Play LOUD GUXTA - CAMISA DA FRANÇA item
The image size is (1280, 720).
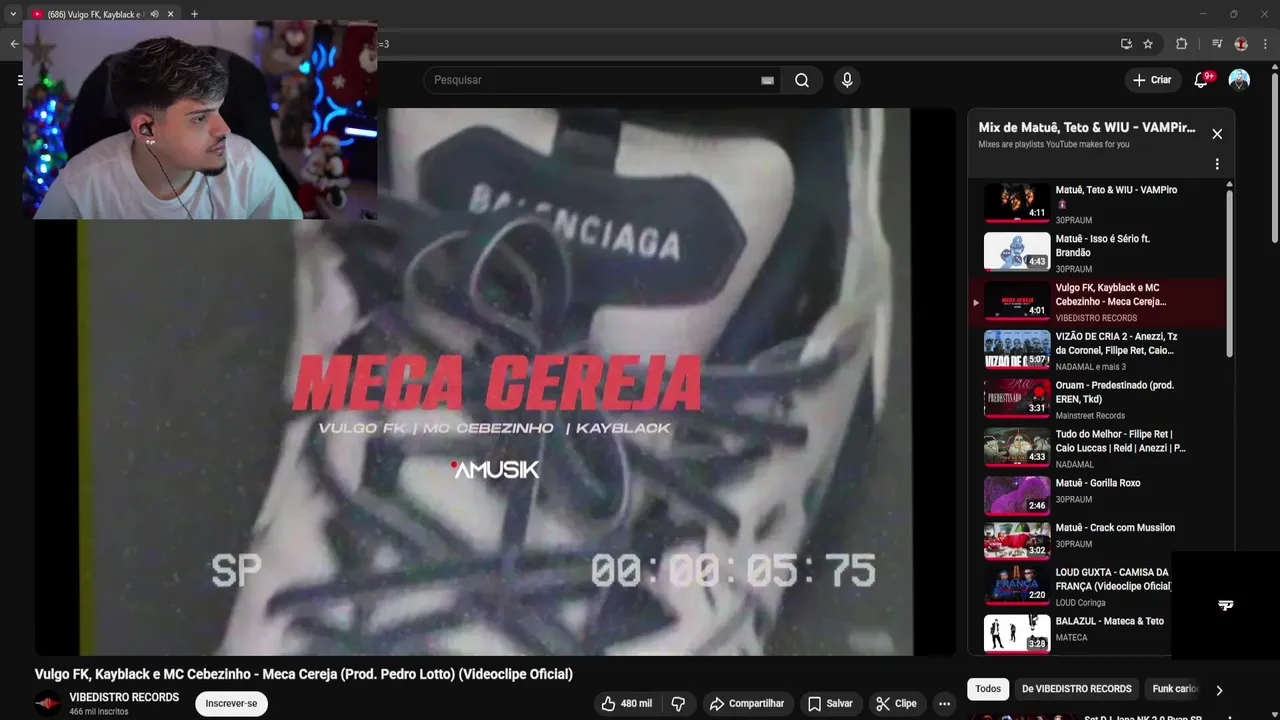coord(1078,586)
